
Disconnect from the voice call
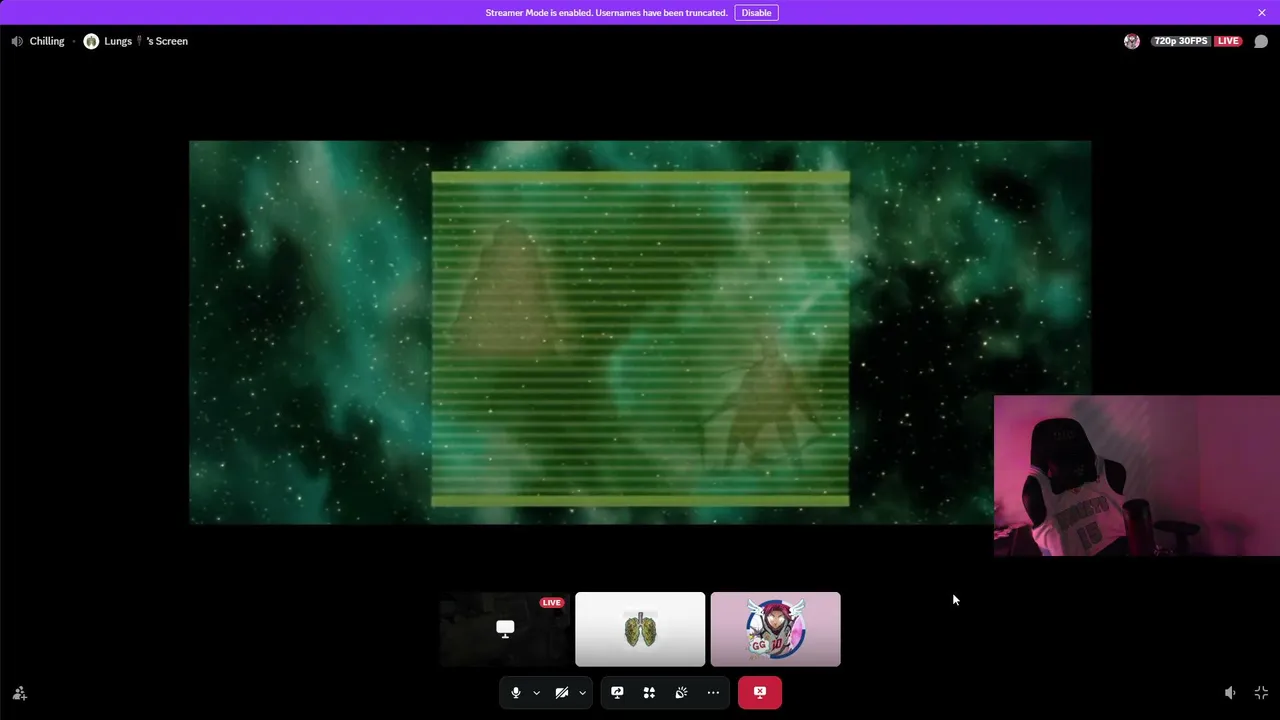click(x=760, y=693)
